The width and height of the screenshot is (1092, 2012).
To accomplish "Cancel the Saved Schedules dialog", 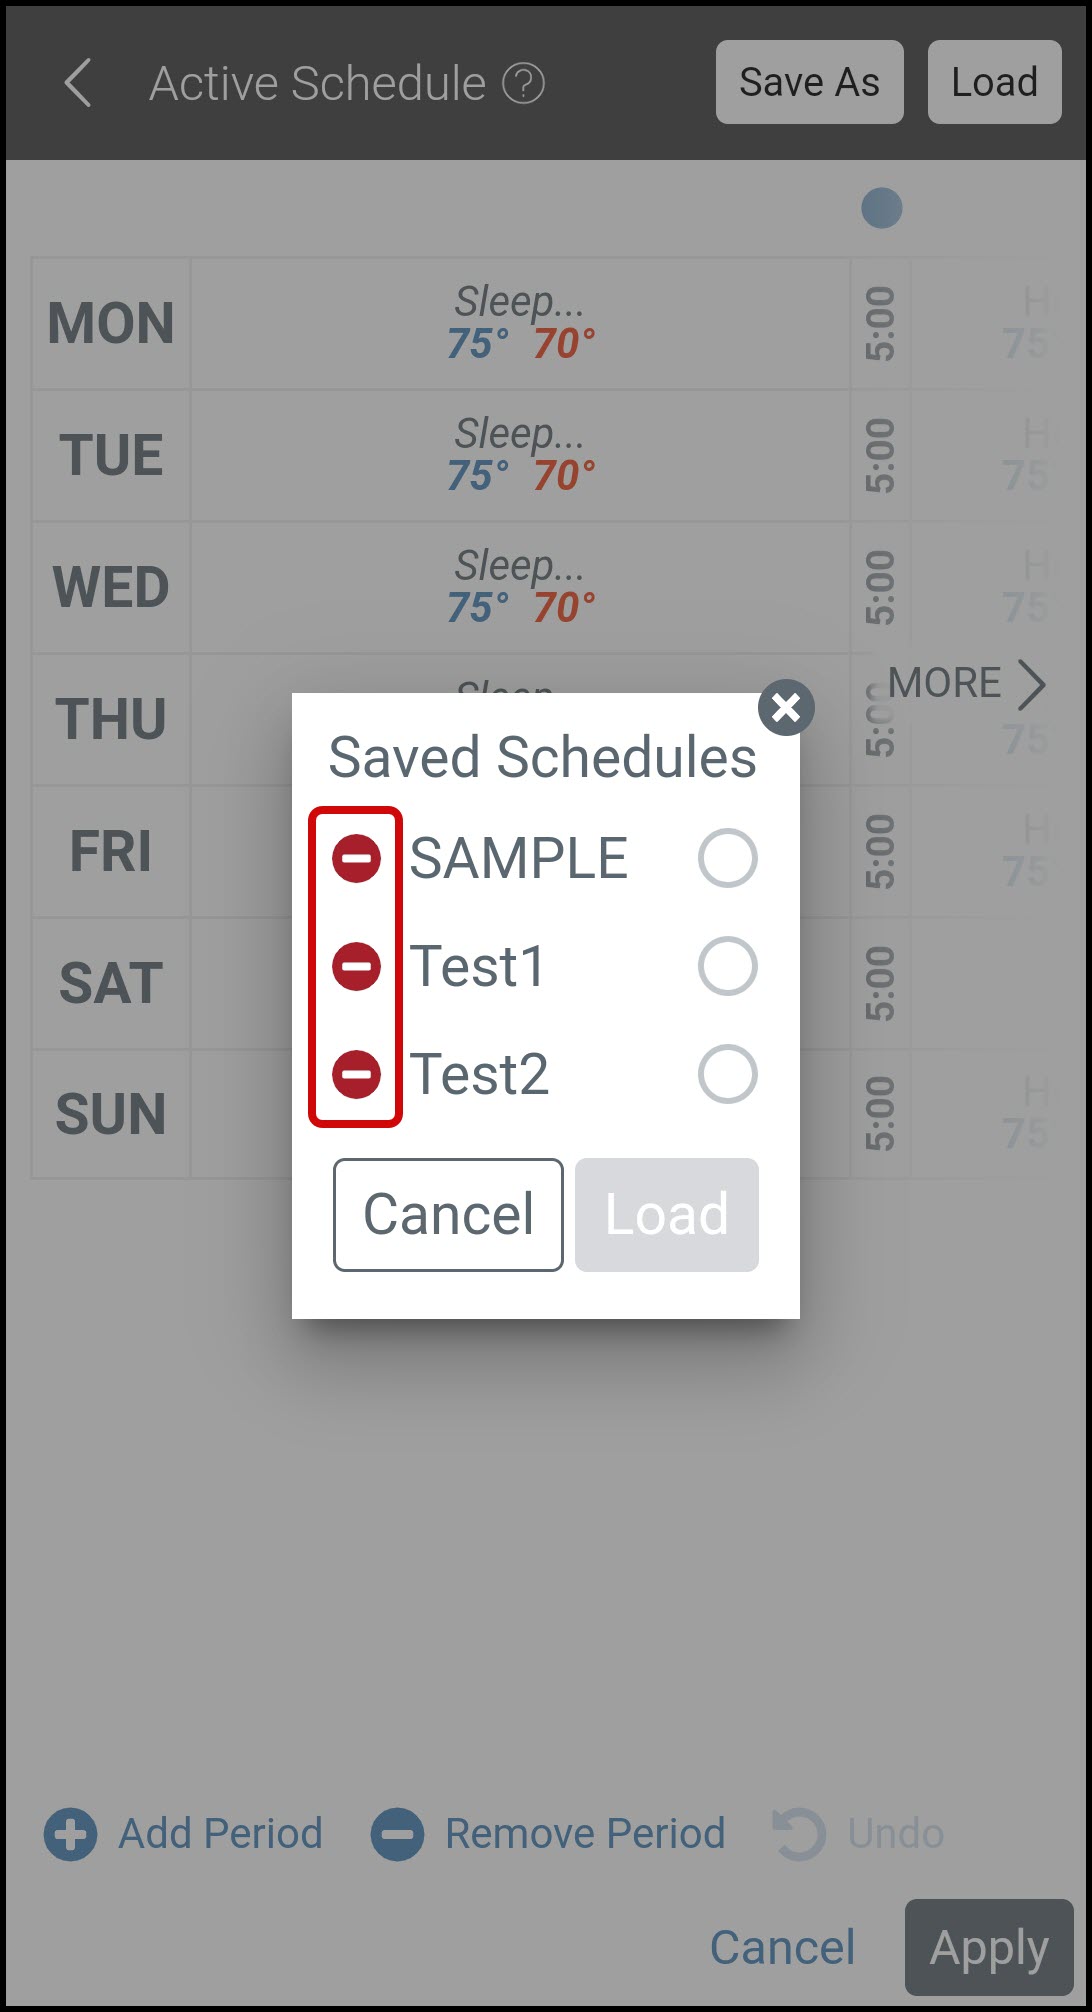I will 448,1215.
